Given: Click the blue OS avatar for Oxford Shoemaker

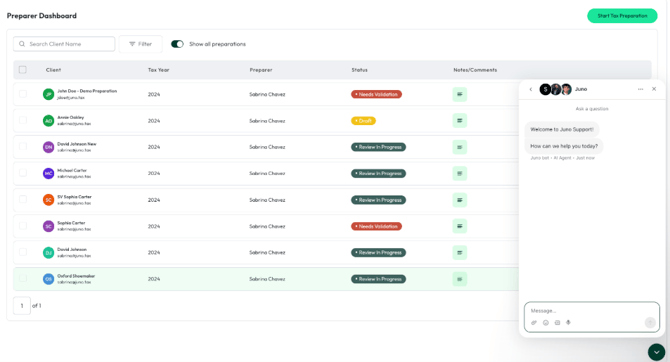Looking at the screenshot, I should pos(48,279).
